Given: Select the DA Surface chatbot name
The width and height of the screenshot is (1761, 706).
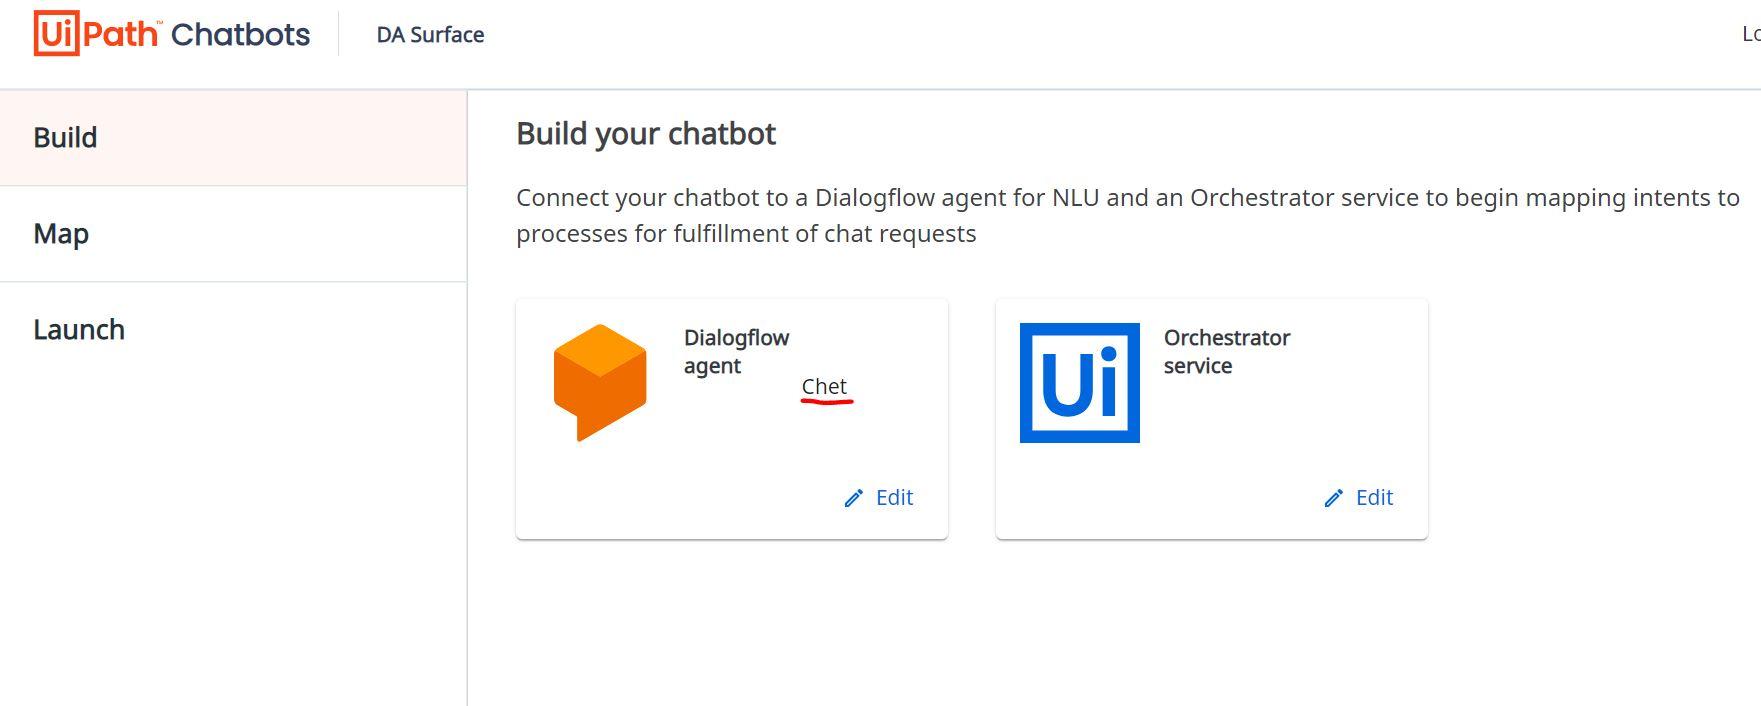Looking at the screenshot, I should click(430, 35).
